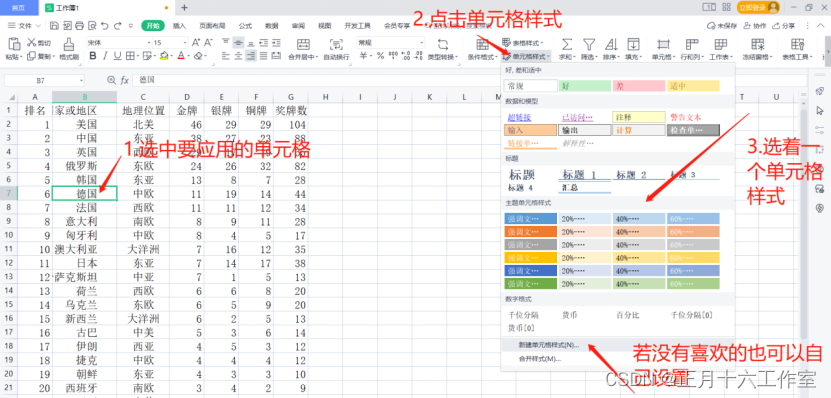Image resolution: width=831 pixels, height=398 pixels.
Task: Open the Copy (复制) dropdown arrow
Action: 55,56
